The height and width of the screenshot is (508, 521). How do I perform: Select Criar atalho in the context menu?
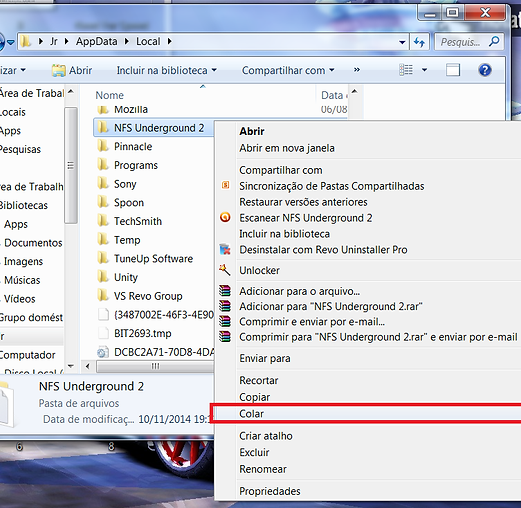(x=368, y=436)
